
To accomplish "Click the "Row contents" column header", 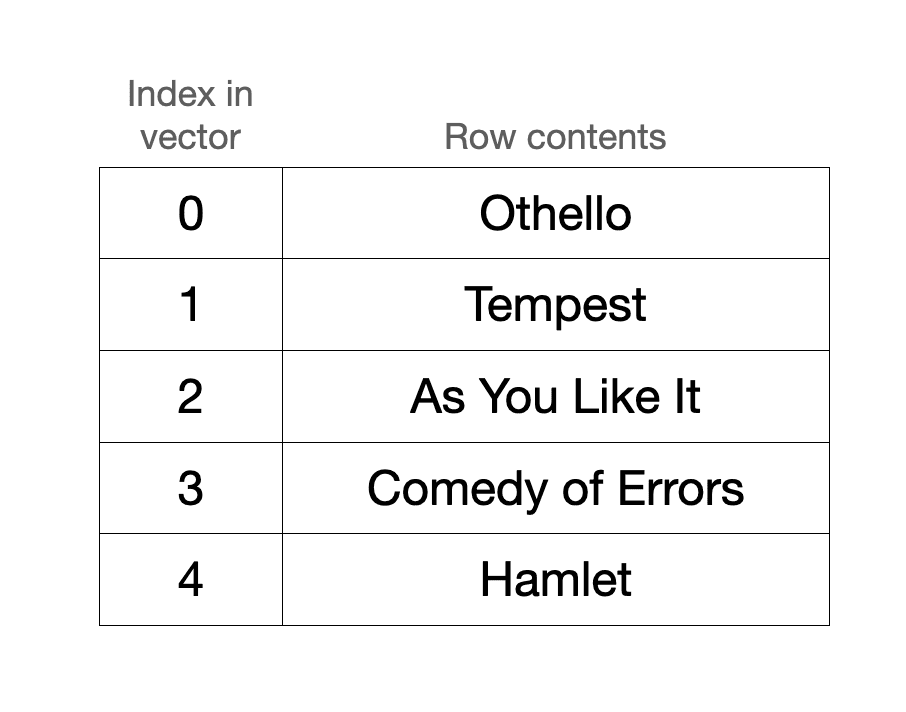I will pos(555,137).
